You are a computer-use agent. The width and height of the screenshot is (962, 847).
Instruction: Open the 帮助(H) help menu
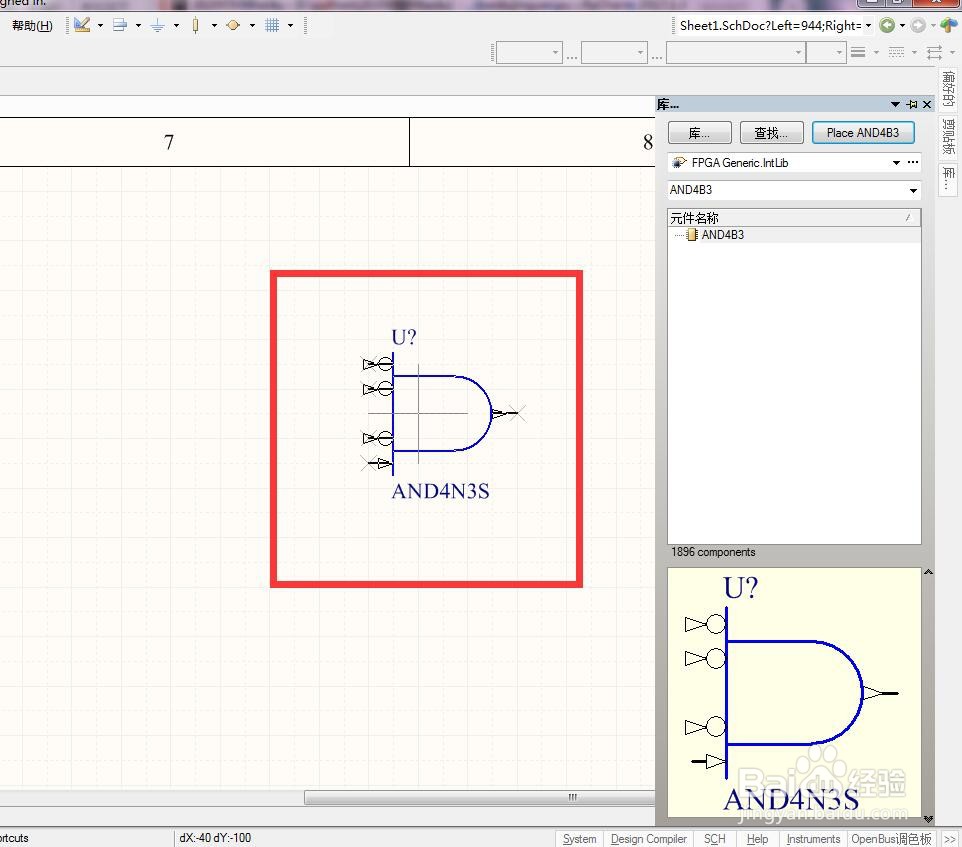32,26
